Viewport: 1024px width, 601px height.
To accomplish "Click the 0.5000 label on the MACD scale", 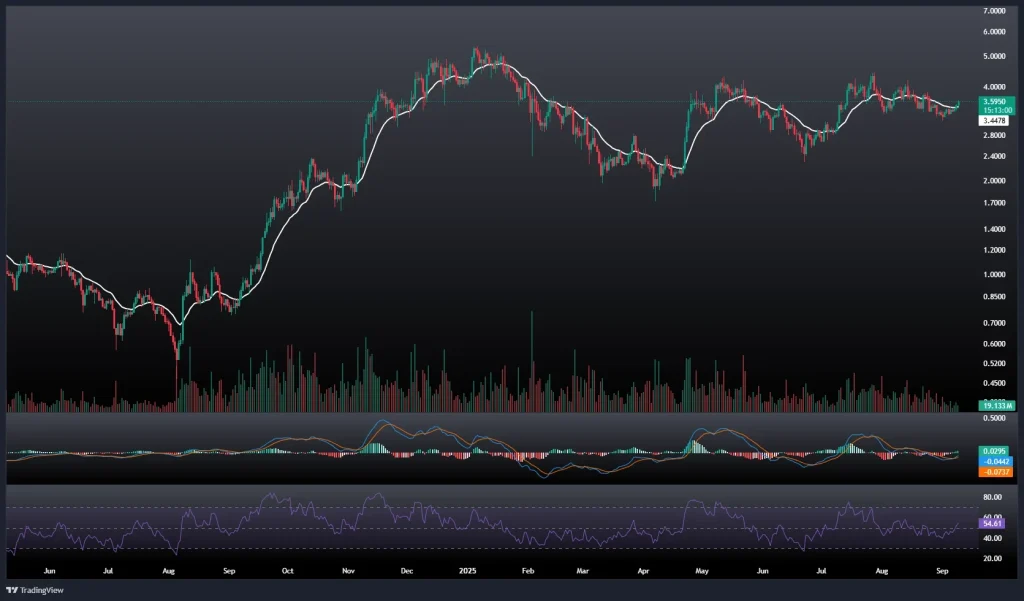I will tap(995, 418).
